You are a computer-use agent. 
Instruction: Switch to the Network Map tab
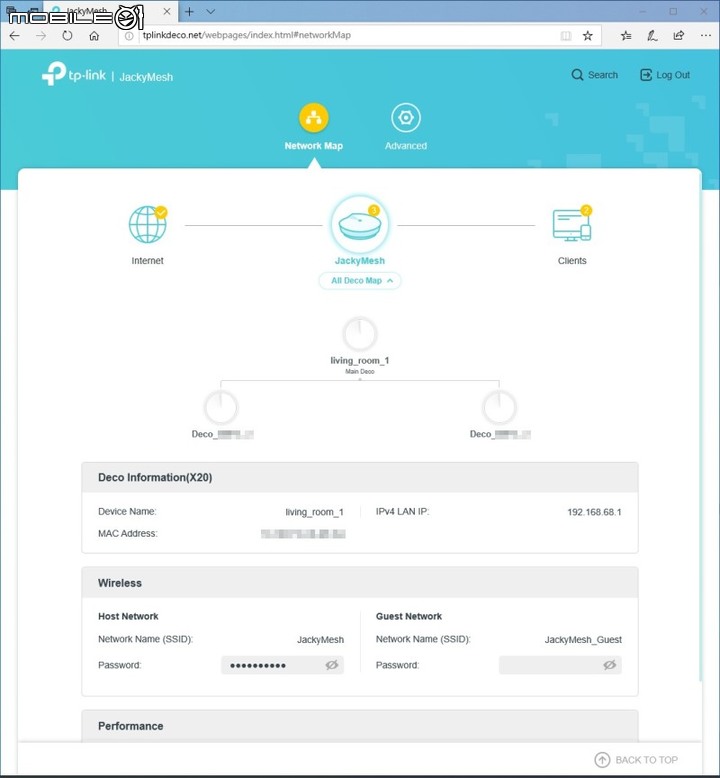pyautogui.click(x=314, y=127)
